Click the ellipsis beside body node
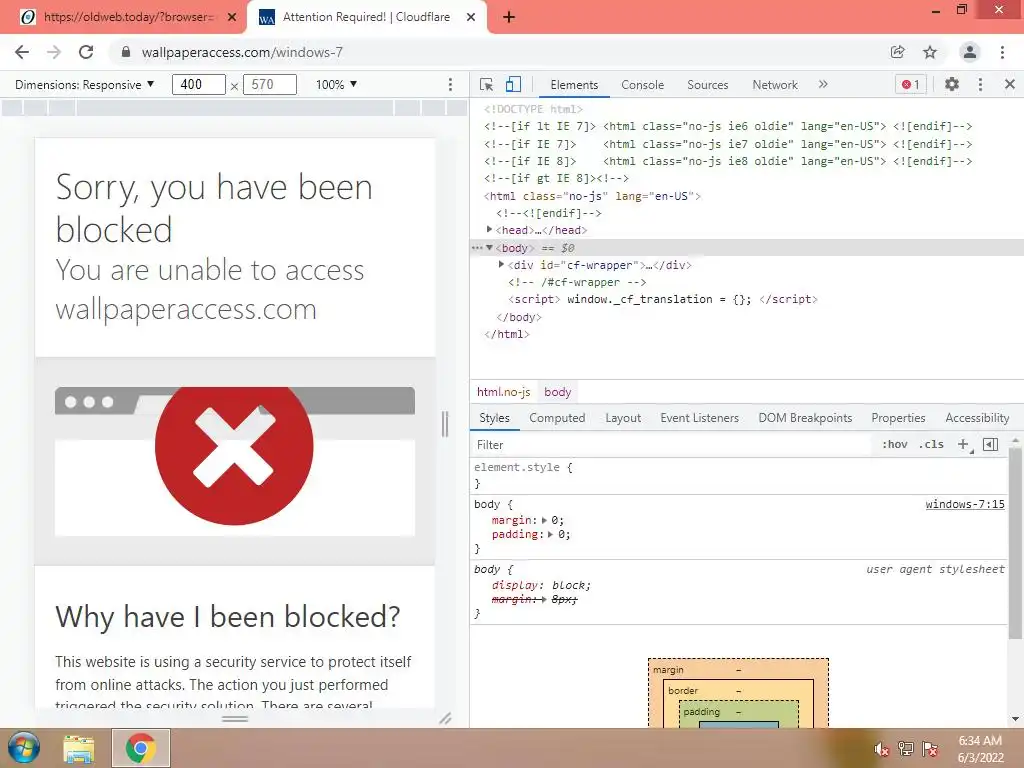This screenshot has width=1024, height=768. pos(477,248)
